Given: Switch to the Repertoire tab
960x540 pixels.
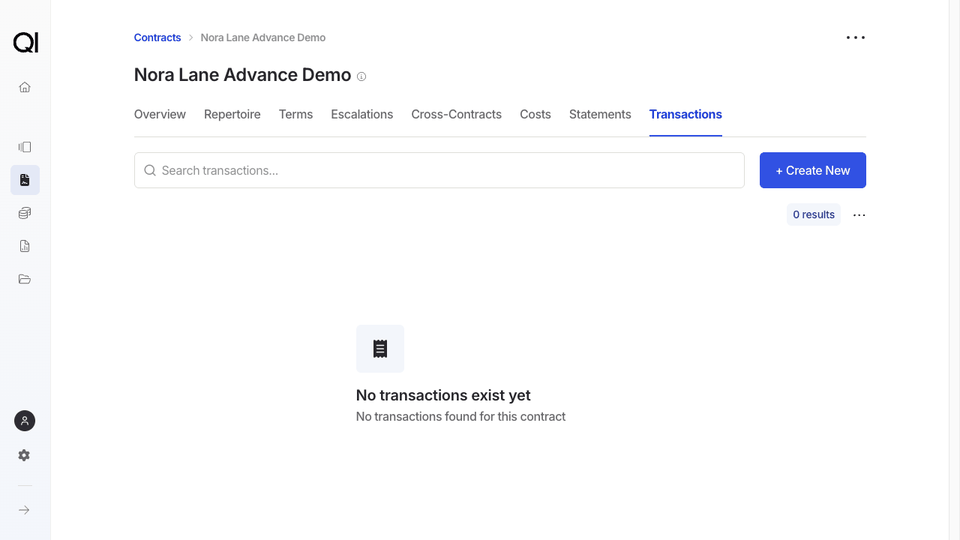Looking at the screenshot, I should [232, 114].
